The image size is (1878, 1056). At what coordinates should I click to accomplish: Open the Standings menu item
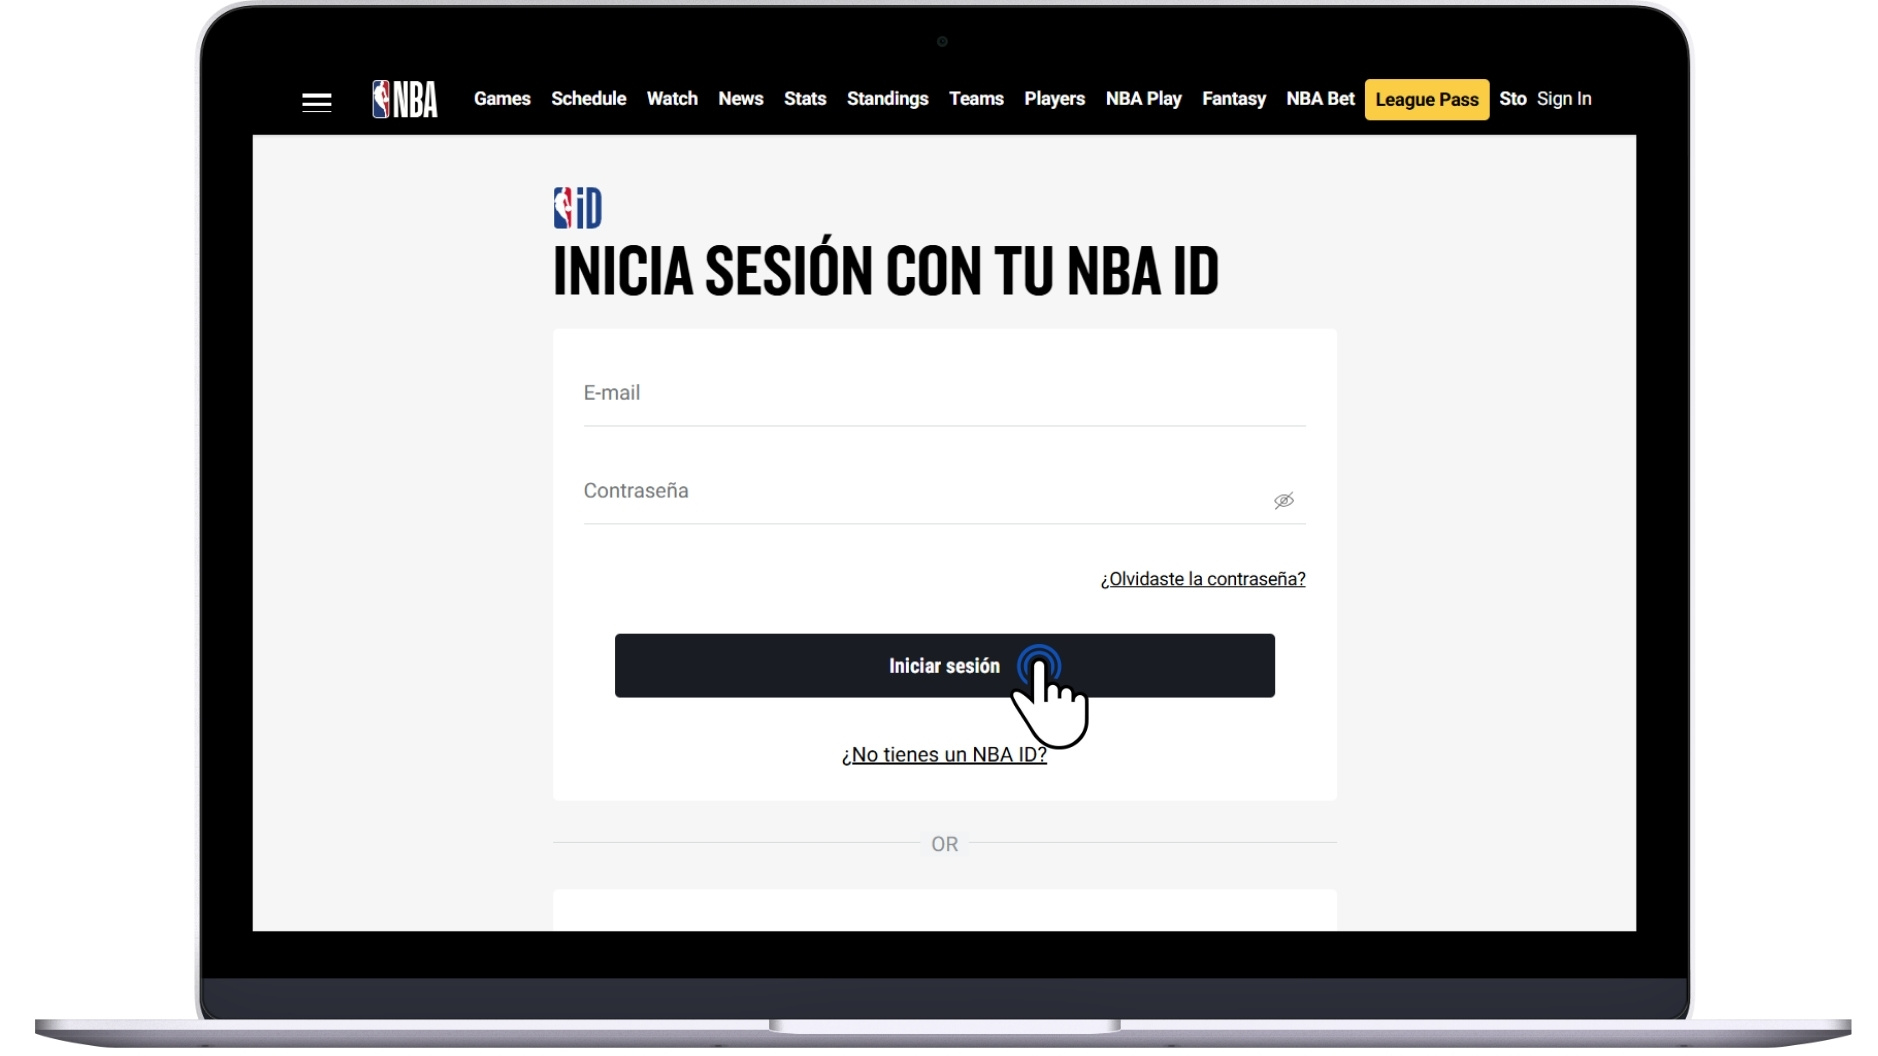(887, 99)
